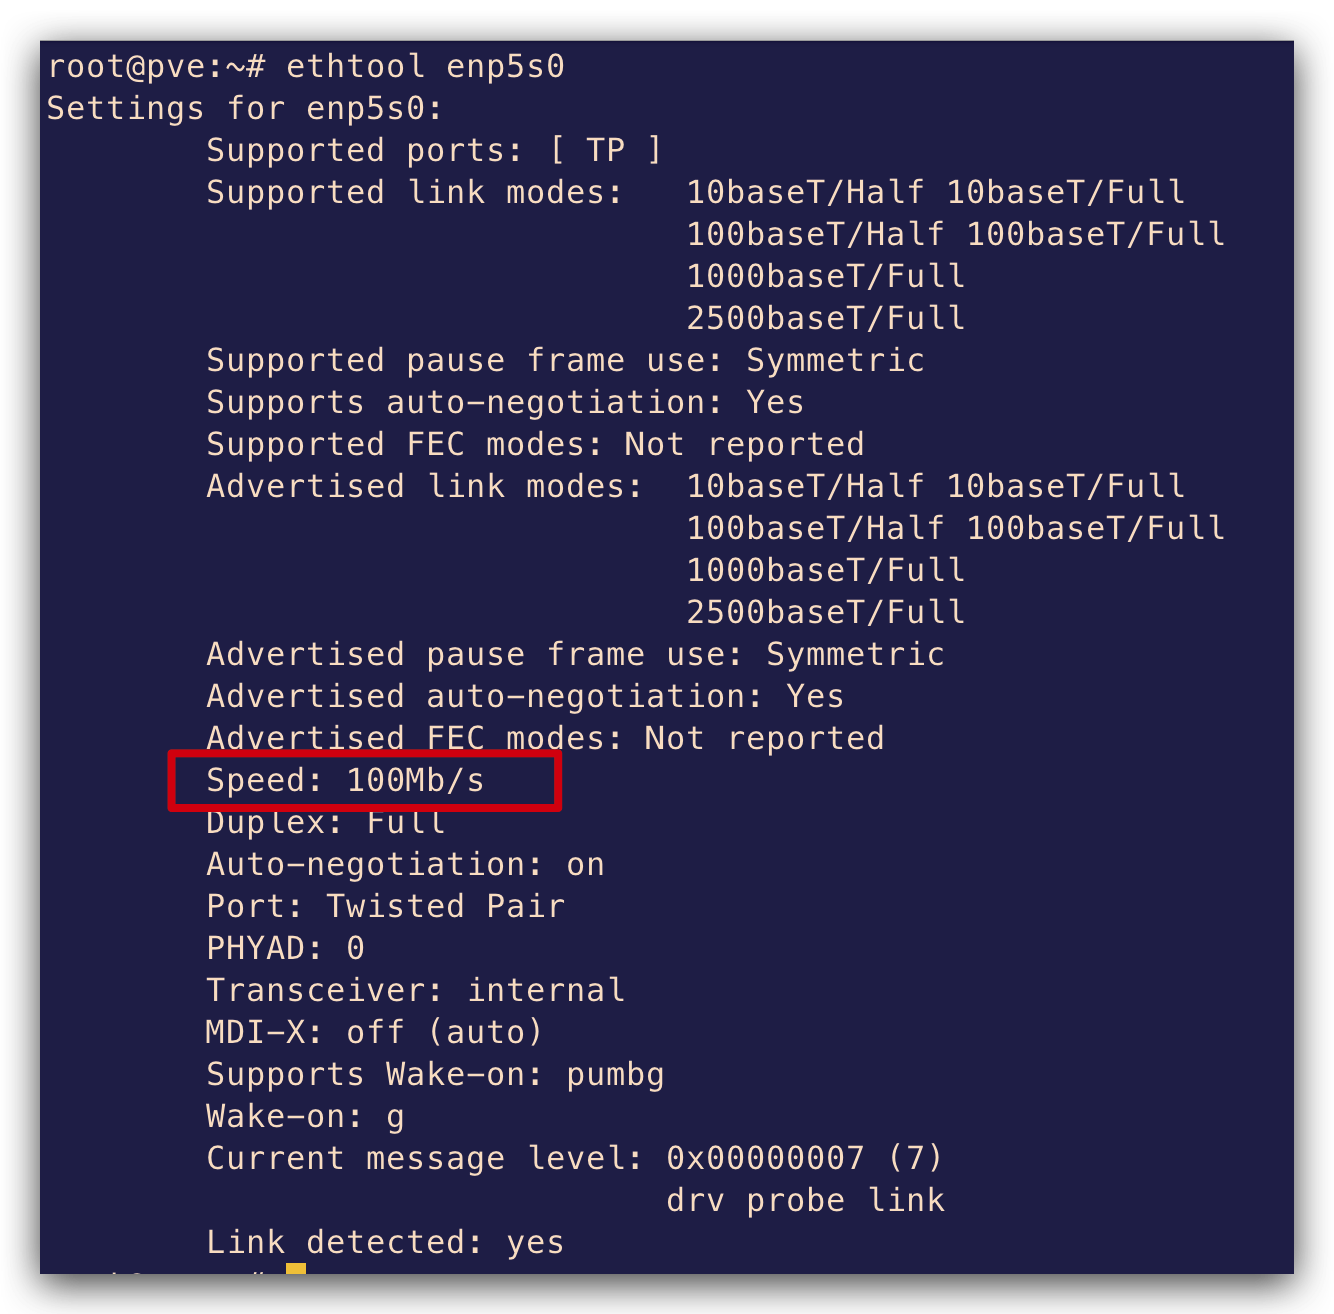Click the Supported 2500baseT/Full entry
1334x1314 pixels.
[826, 318]
